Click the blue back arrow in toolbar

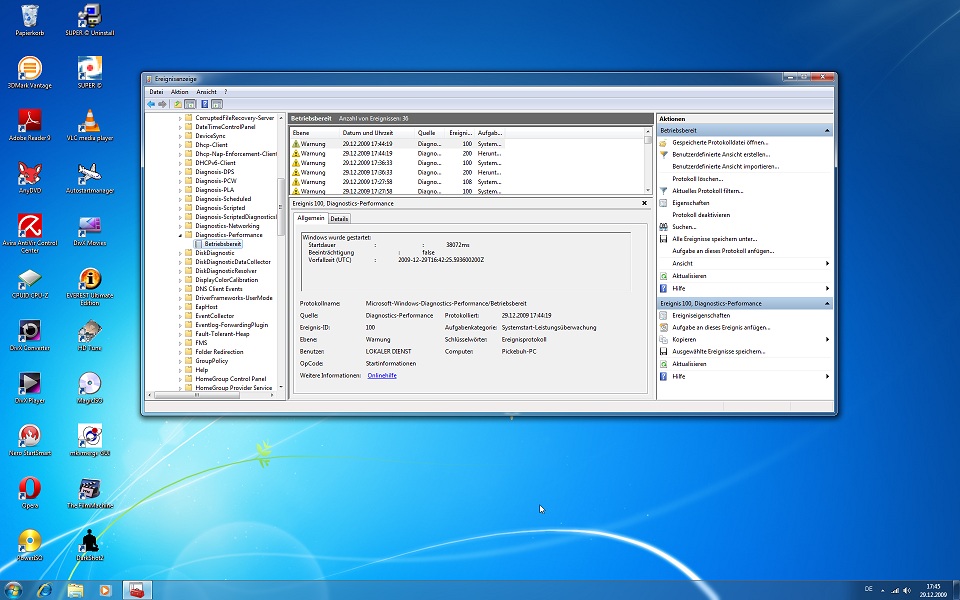coord(151,103)
